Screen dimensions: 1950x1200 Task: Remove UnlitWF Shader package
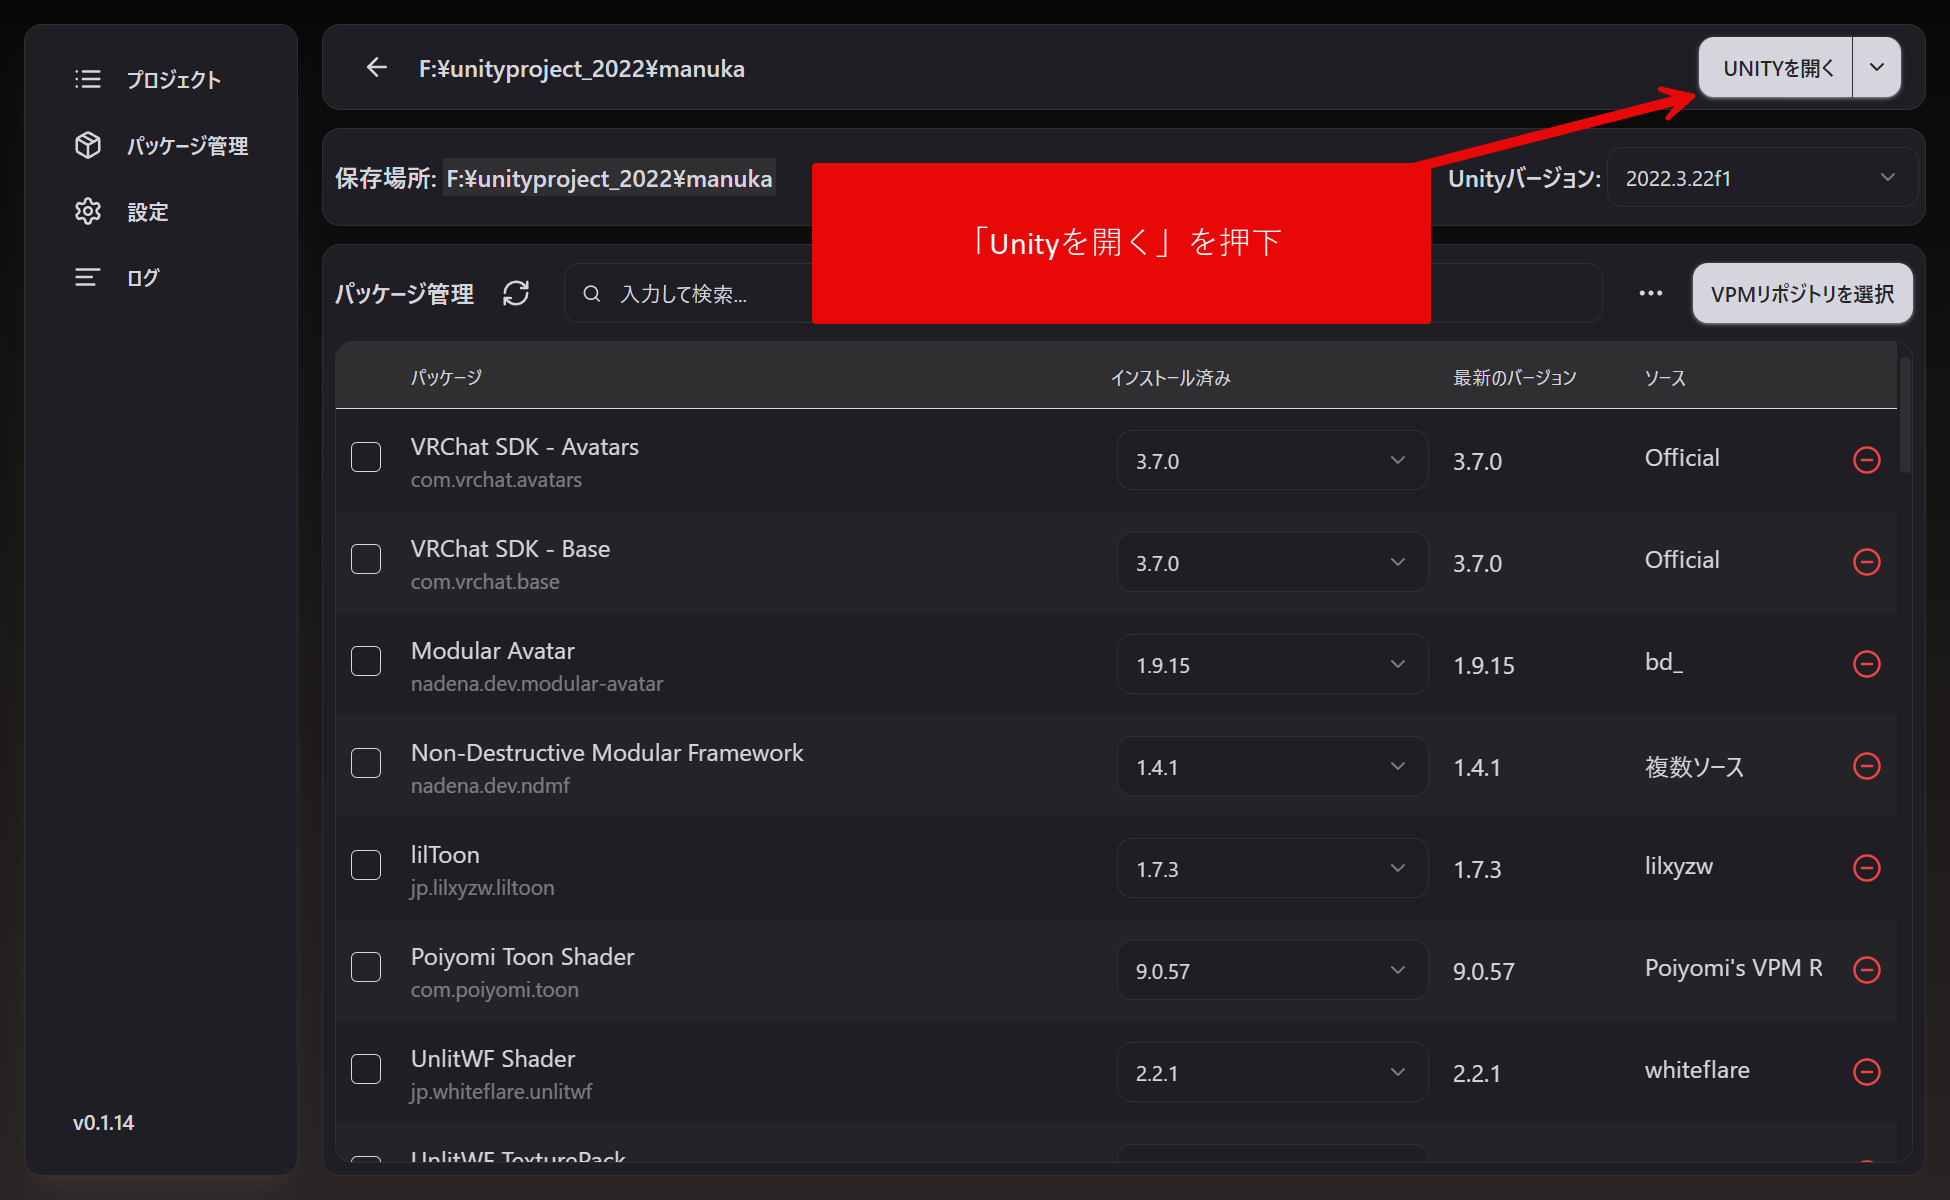[x=1867, y=1072]
